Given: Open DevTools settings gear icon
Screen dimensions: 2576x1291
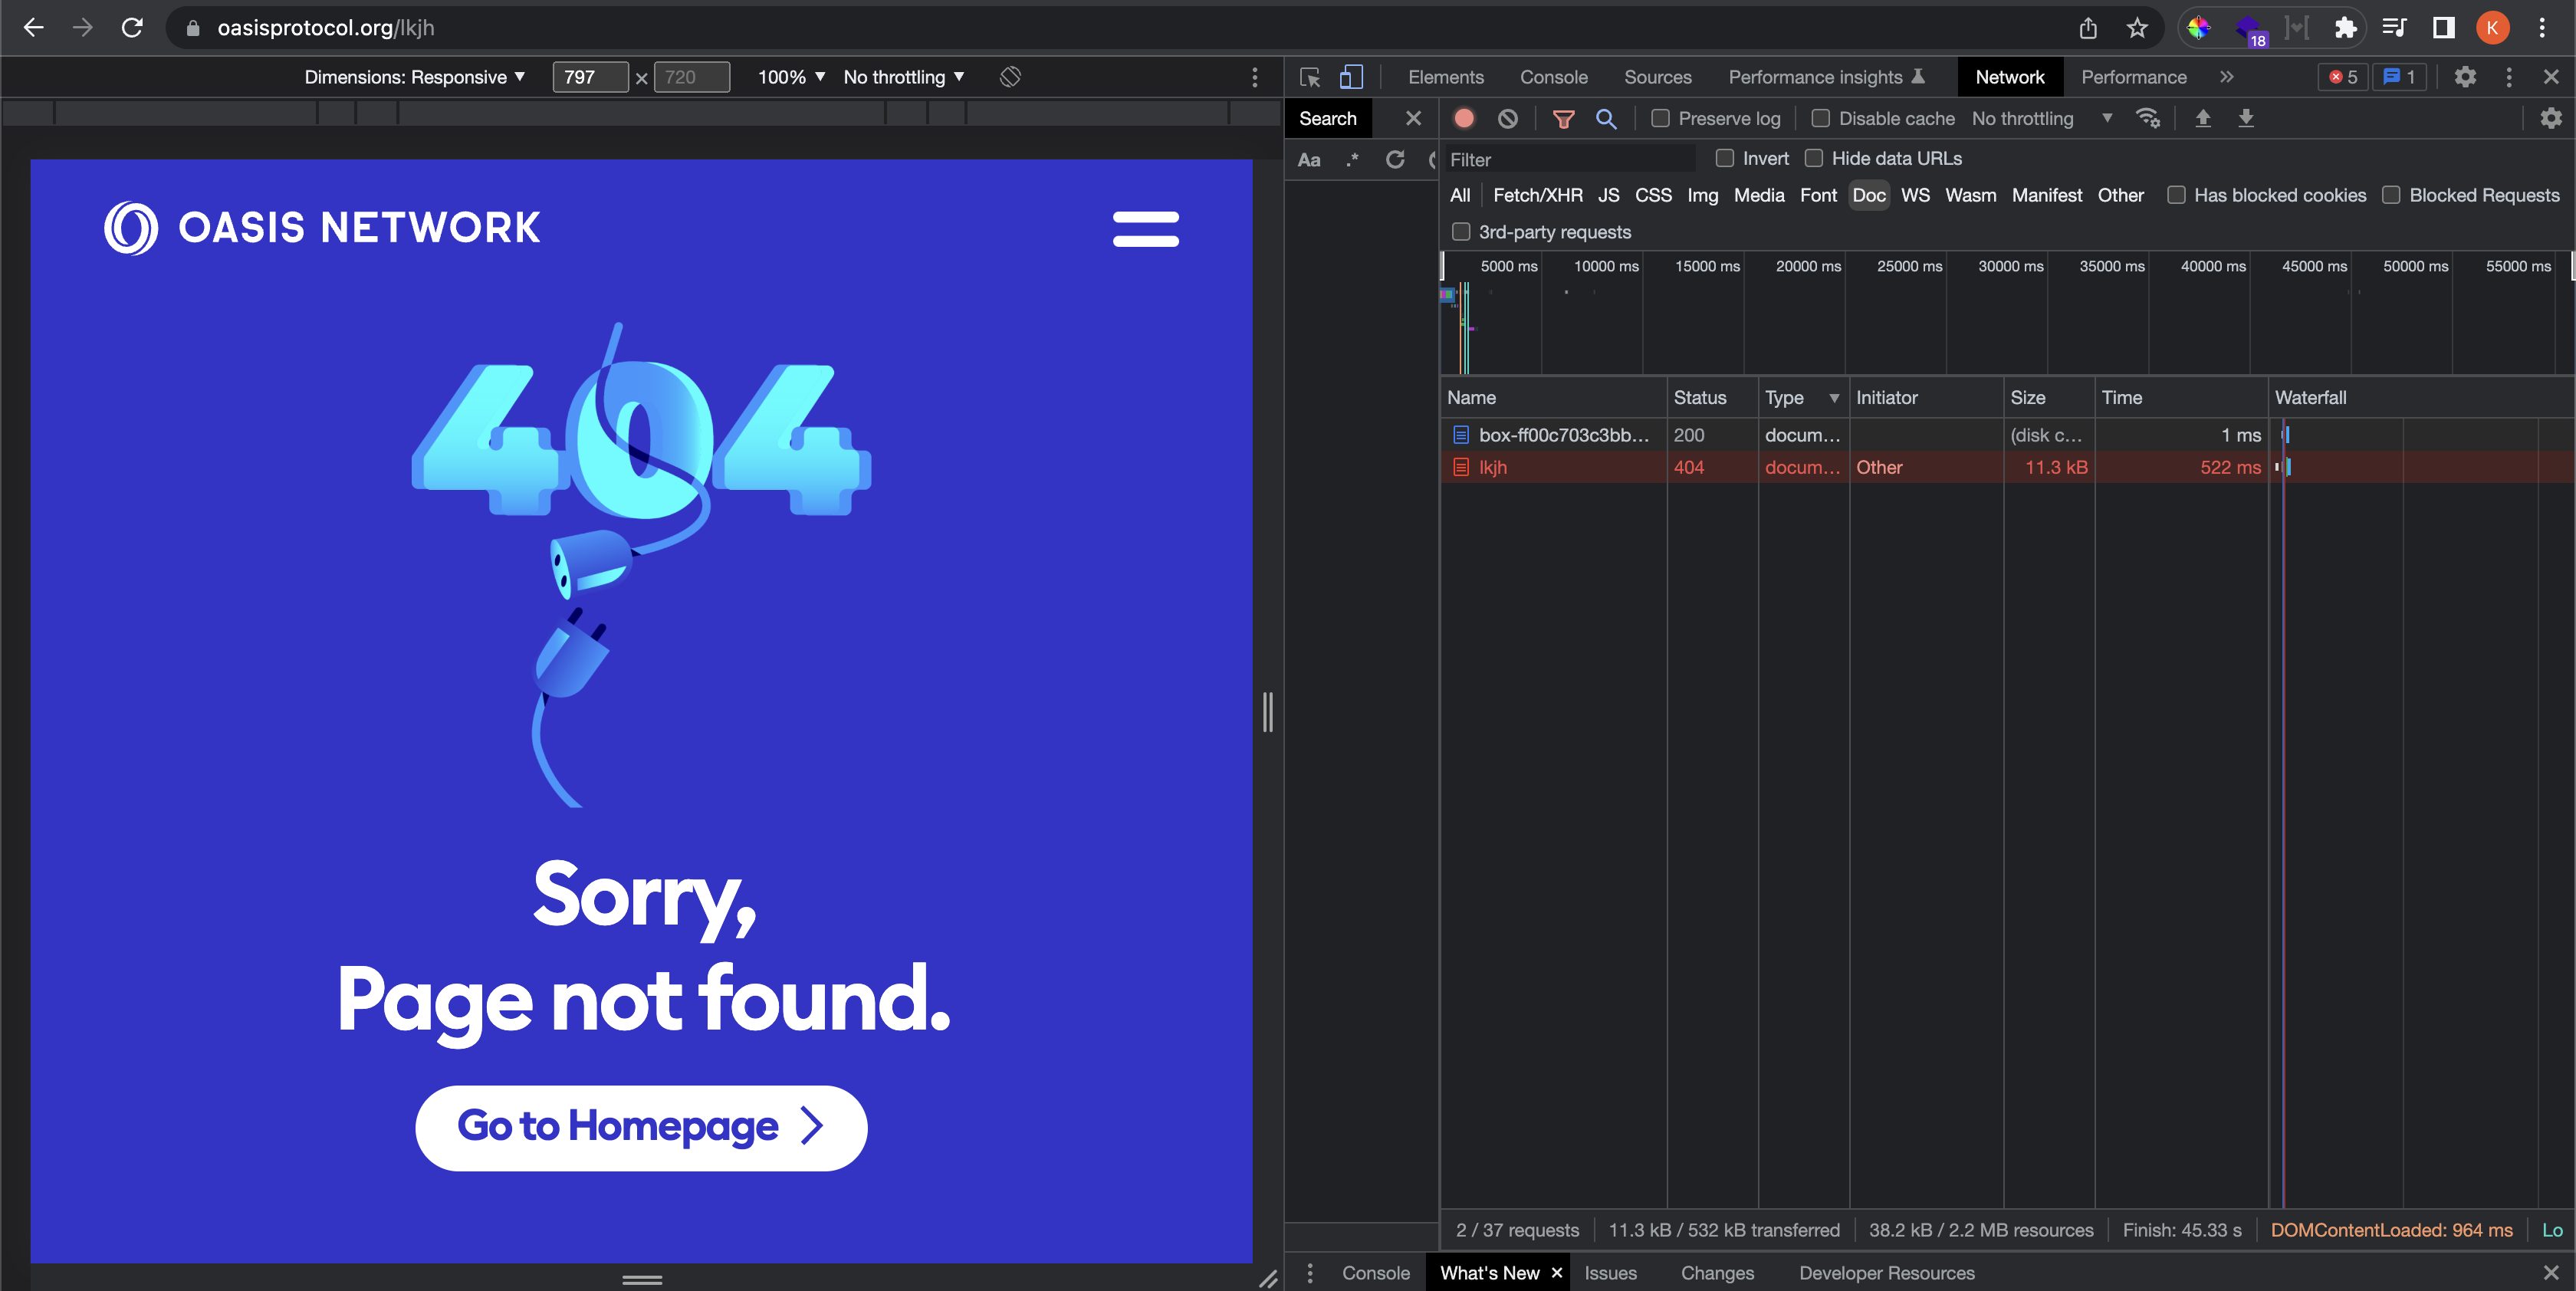Looking at the screenshot, I should (x=2465, y=77).
